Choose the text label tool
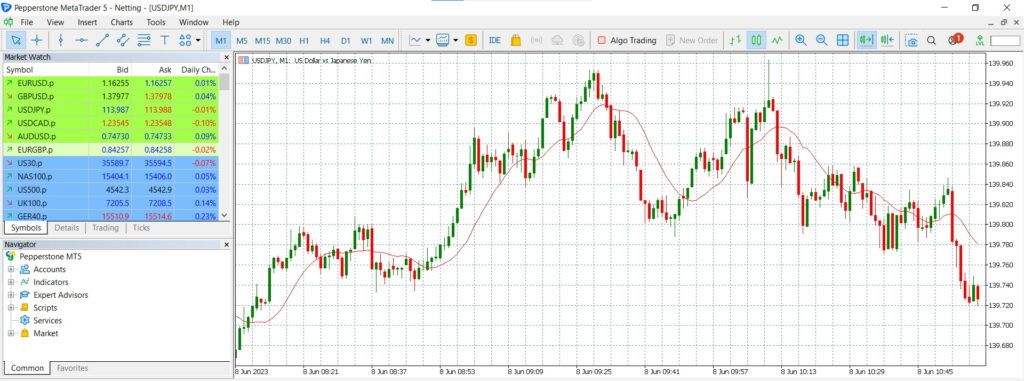 coord(165,40)
